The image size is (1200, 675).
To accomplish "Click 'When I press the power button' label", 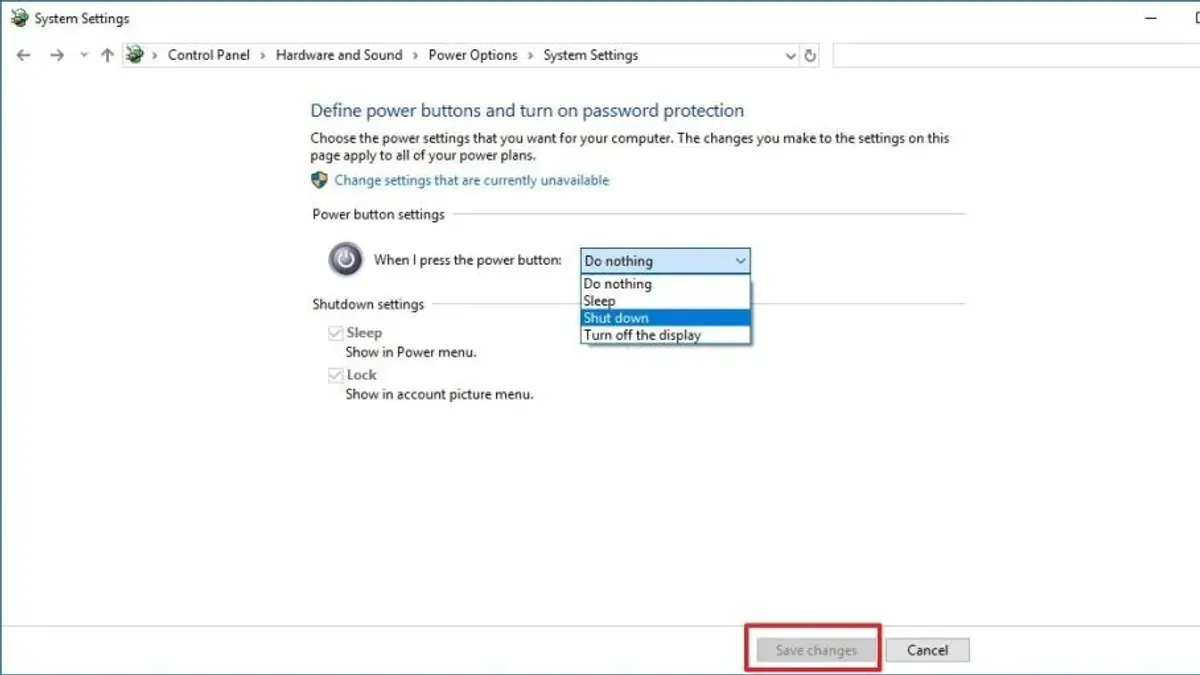I will (x=468, y=260).
